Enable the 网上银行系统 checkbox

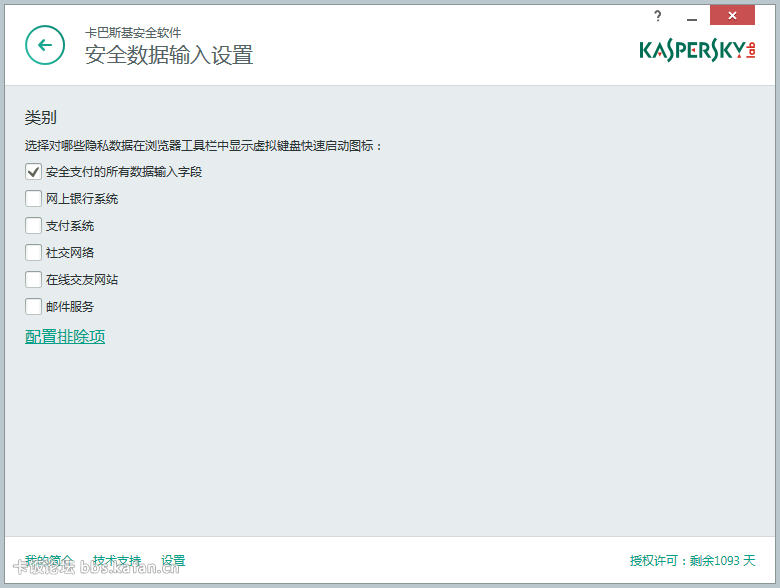[33, 198]
